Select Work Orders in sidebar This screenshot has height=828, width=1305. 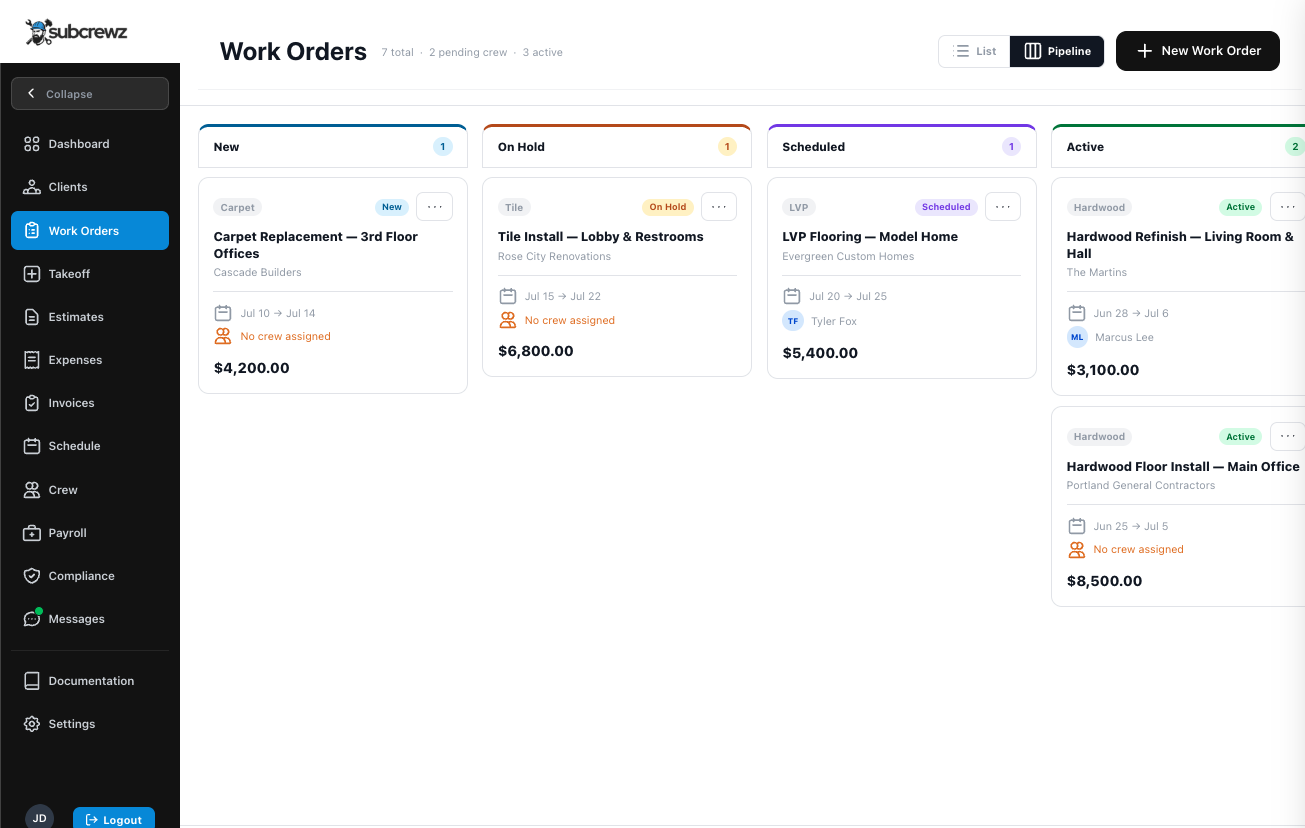click(90, 231)
